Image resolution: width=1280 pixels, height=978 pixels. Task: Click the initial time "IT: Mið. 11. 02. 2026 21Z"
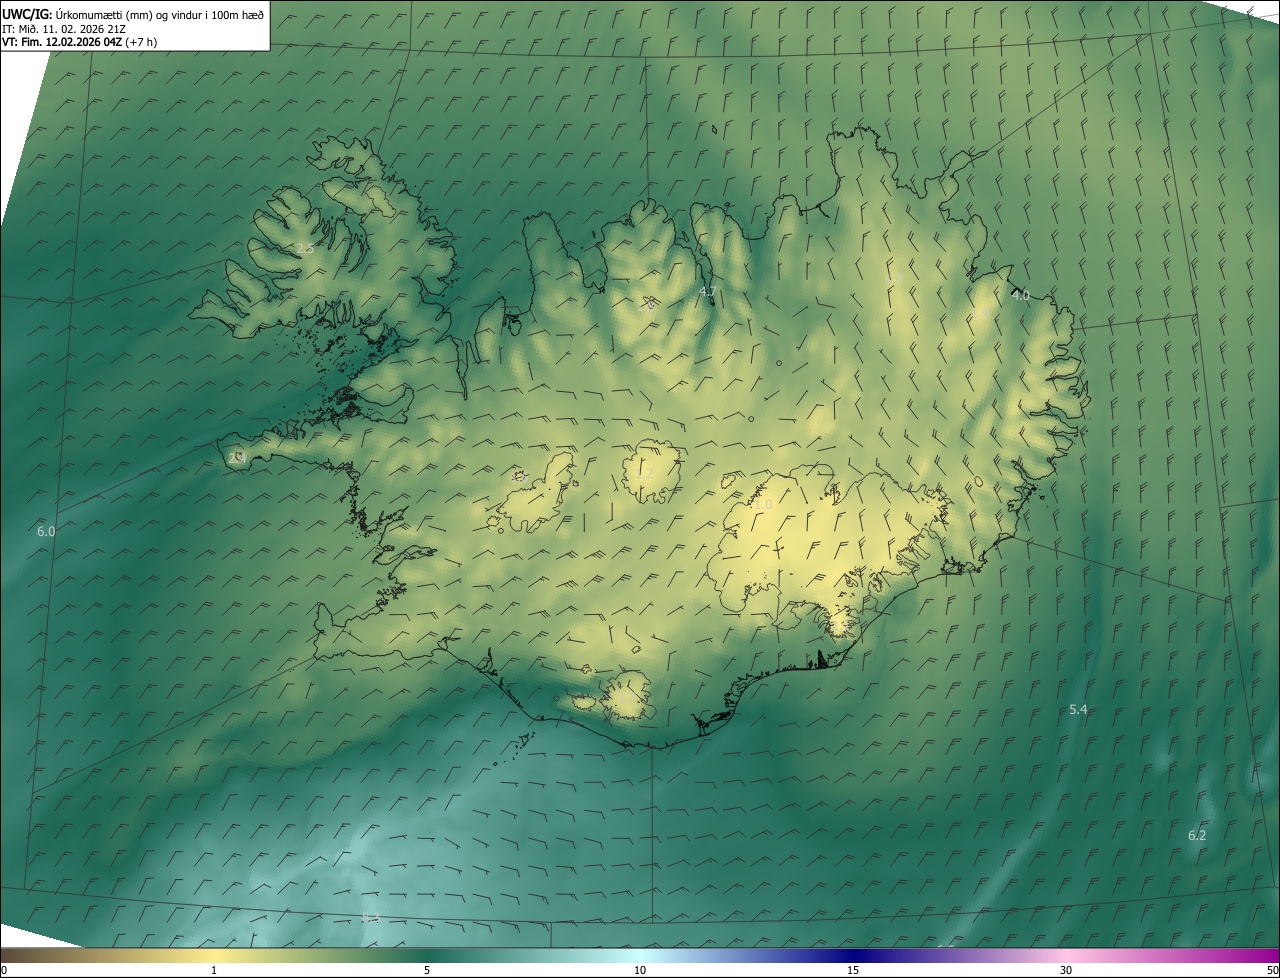pos(64,29)
